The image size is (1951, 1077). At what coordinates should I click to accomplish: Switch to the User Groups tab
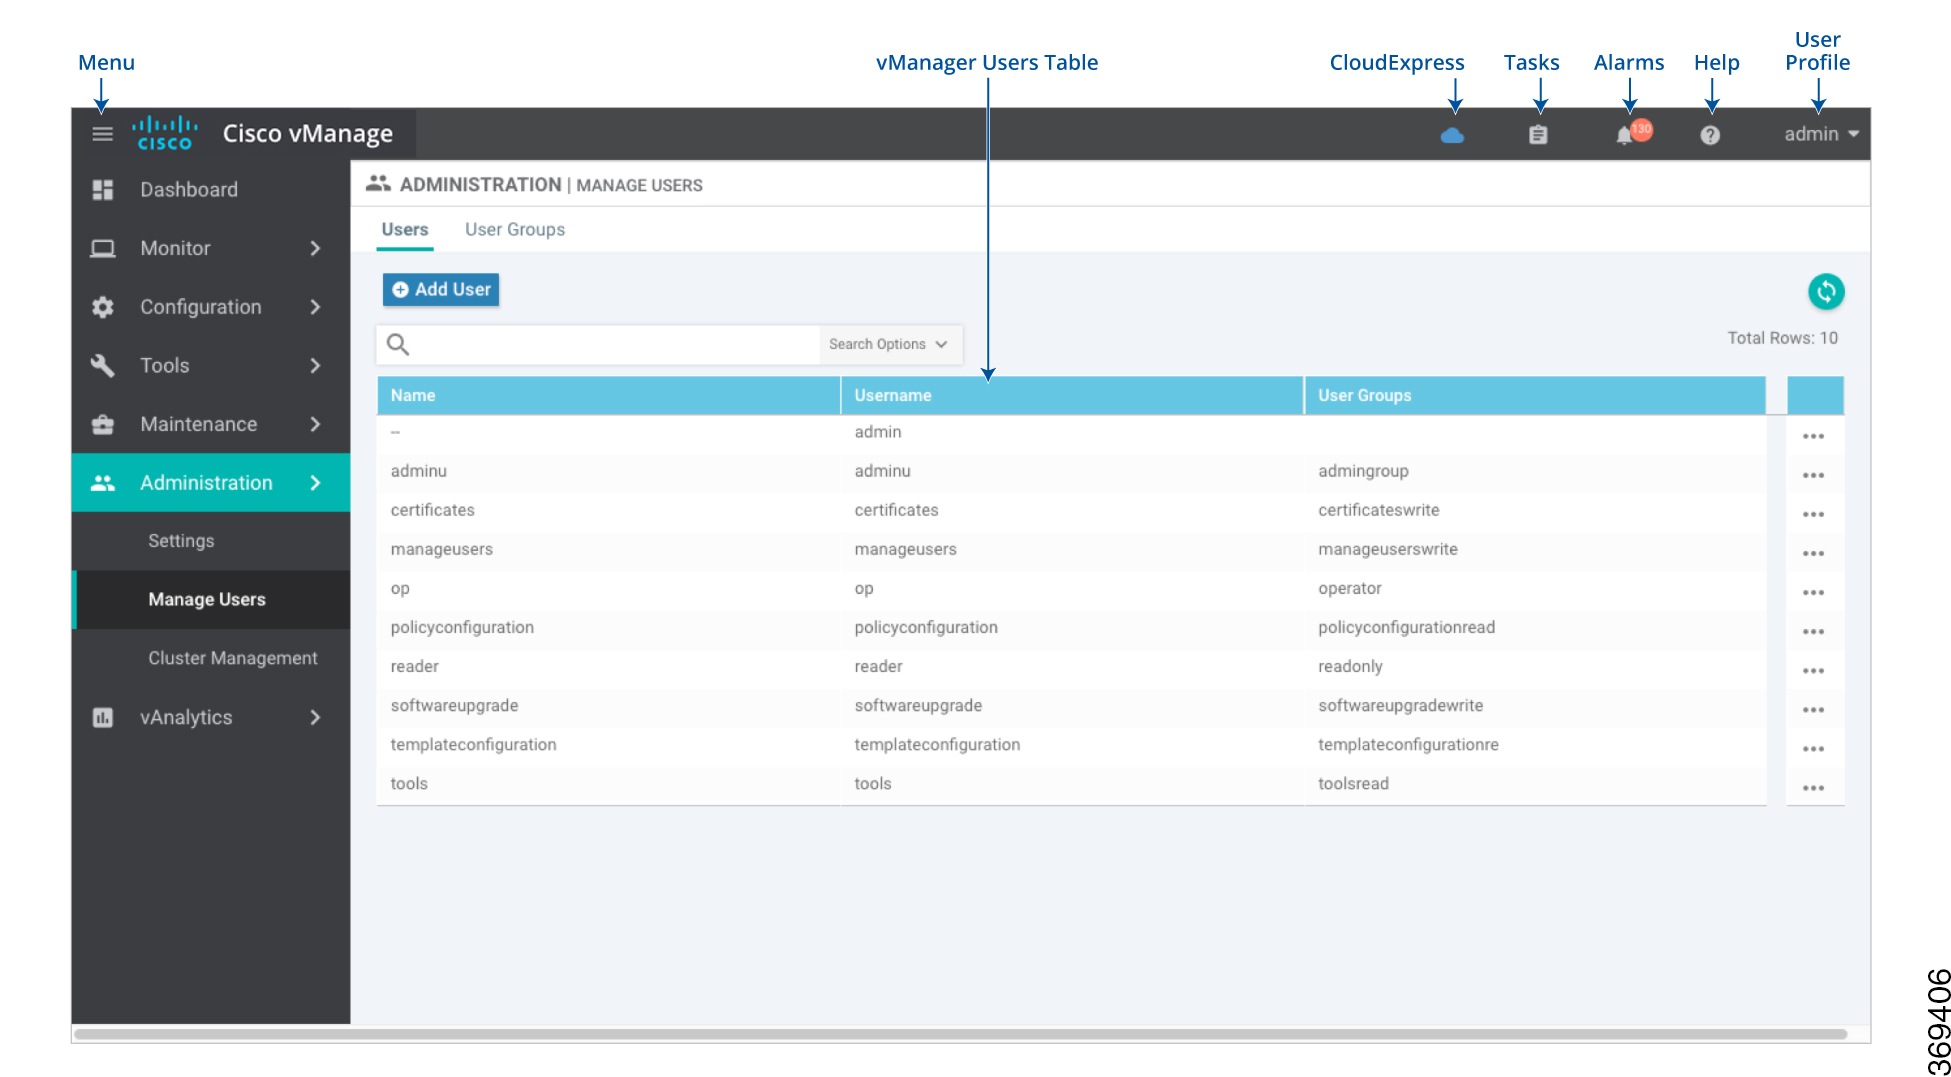[x=514, y=229]
